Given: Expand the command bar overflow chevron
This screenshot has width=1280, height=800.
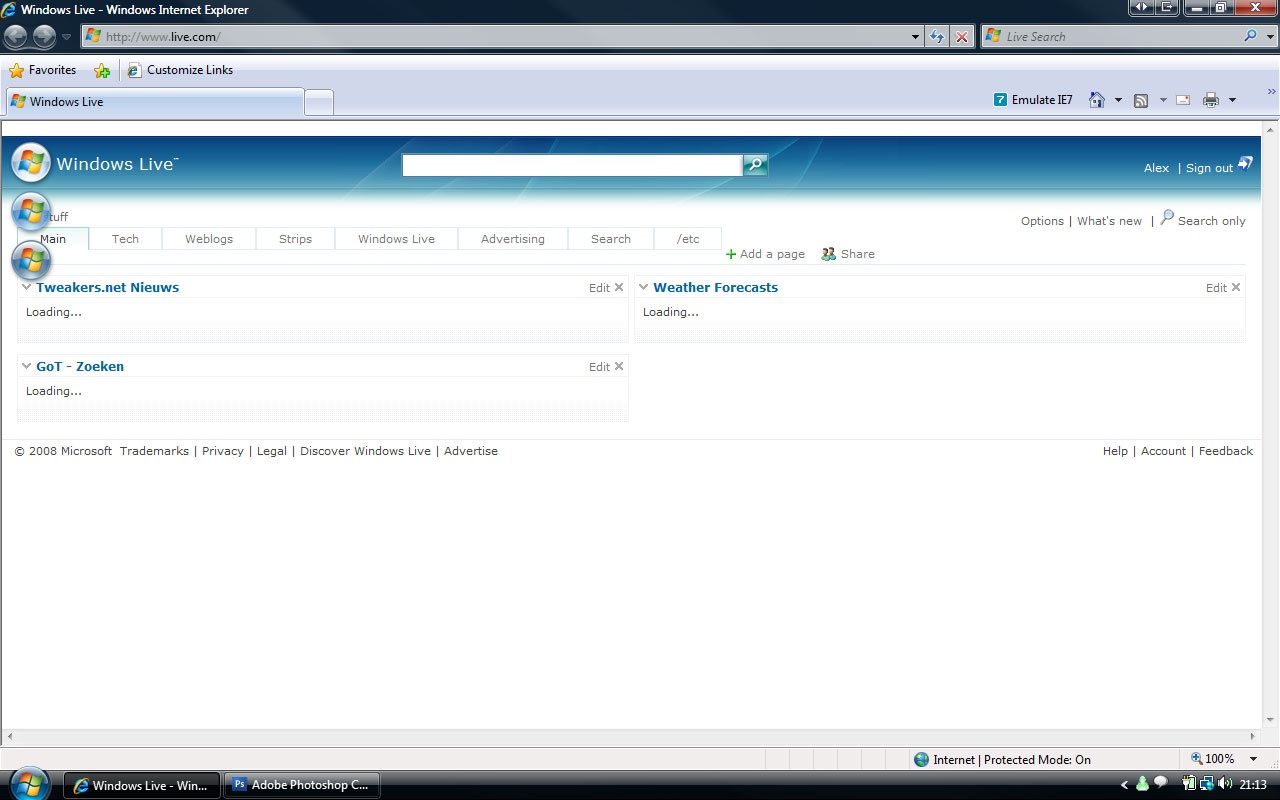Looking at the screenshot, I should [x=1272, y=91].
